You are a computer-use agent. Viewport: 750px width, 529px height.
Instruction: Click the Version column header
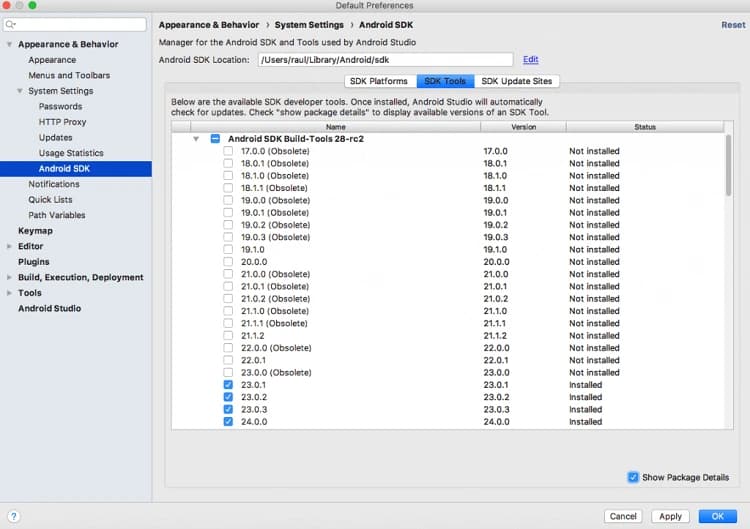coord(523,127)
